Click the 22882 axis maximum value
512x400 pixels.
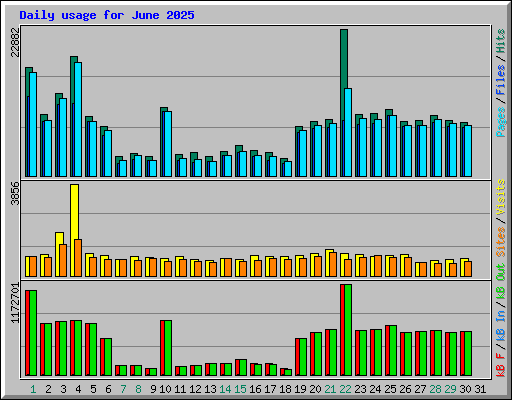(15, 43)
